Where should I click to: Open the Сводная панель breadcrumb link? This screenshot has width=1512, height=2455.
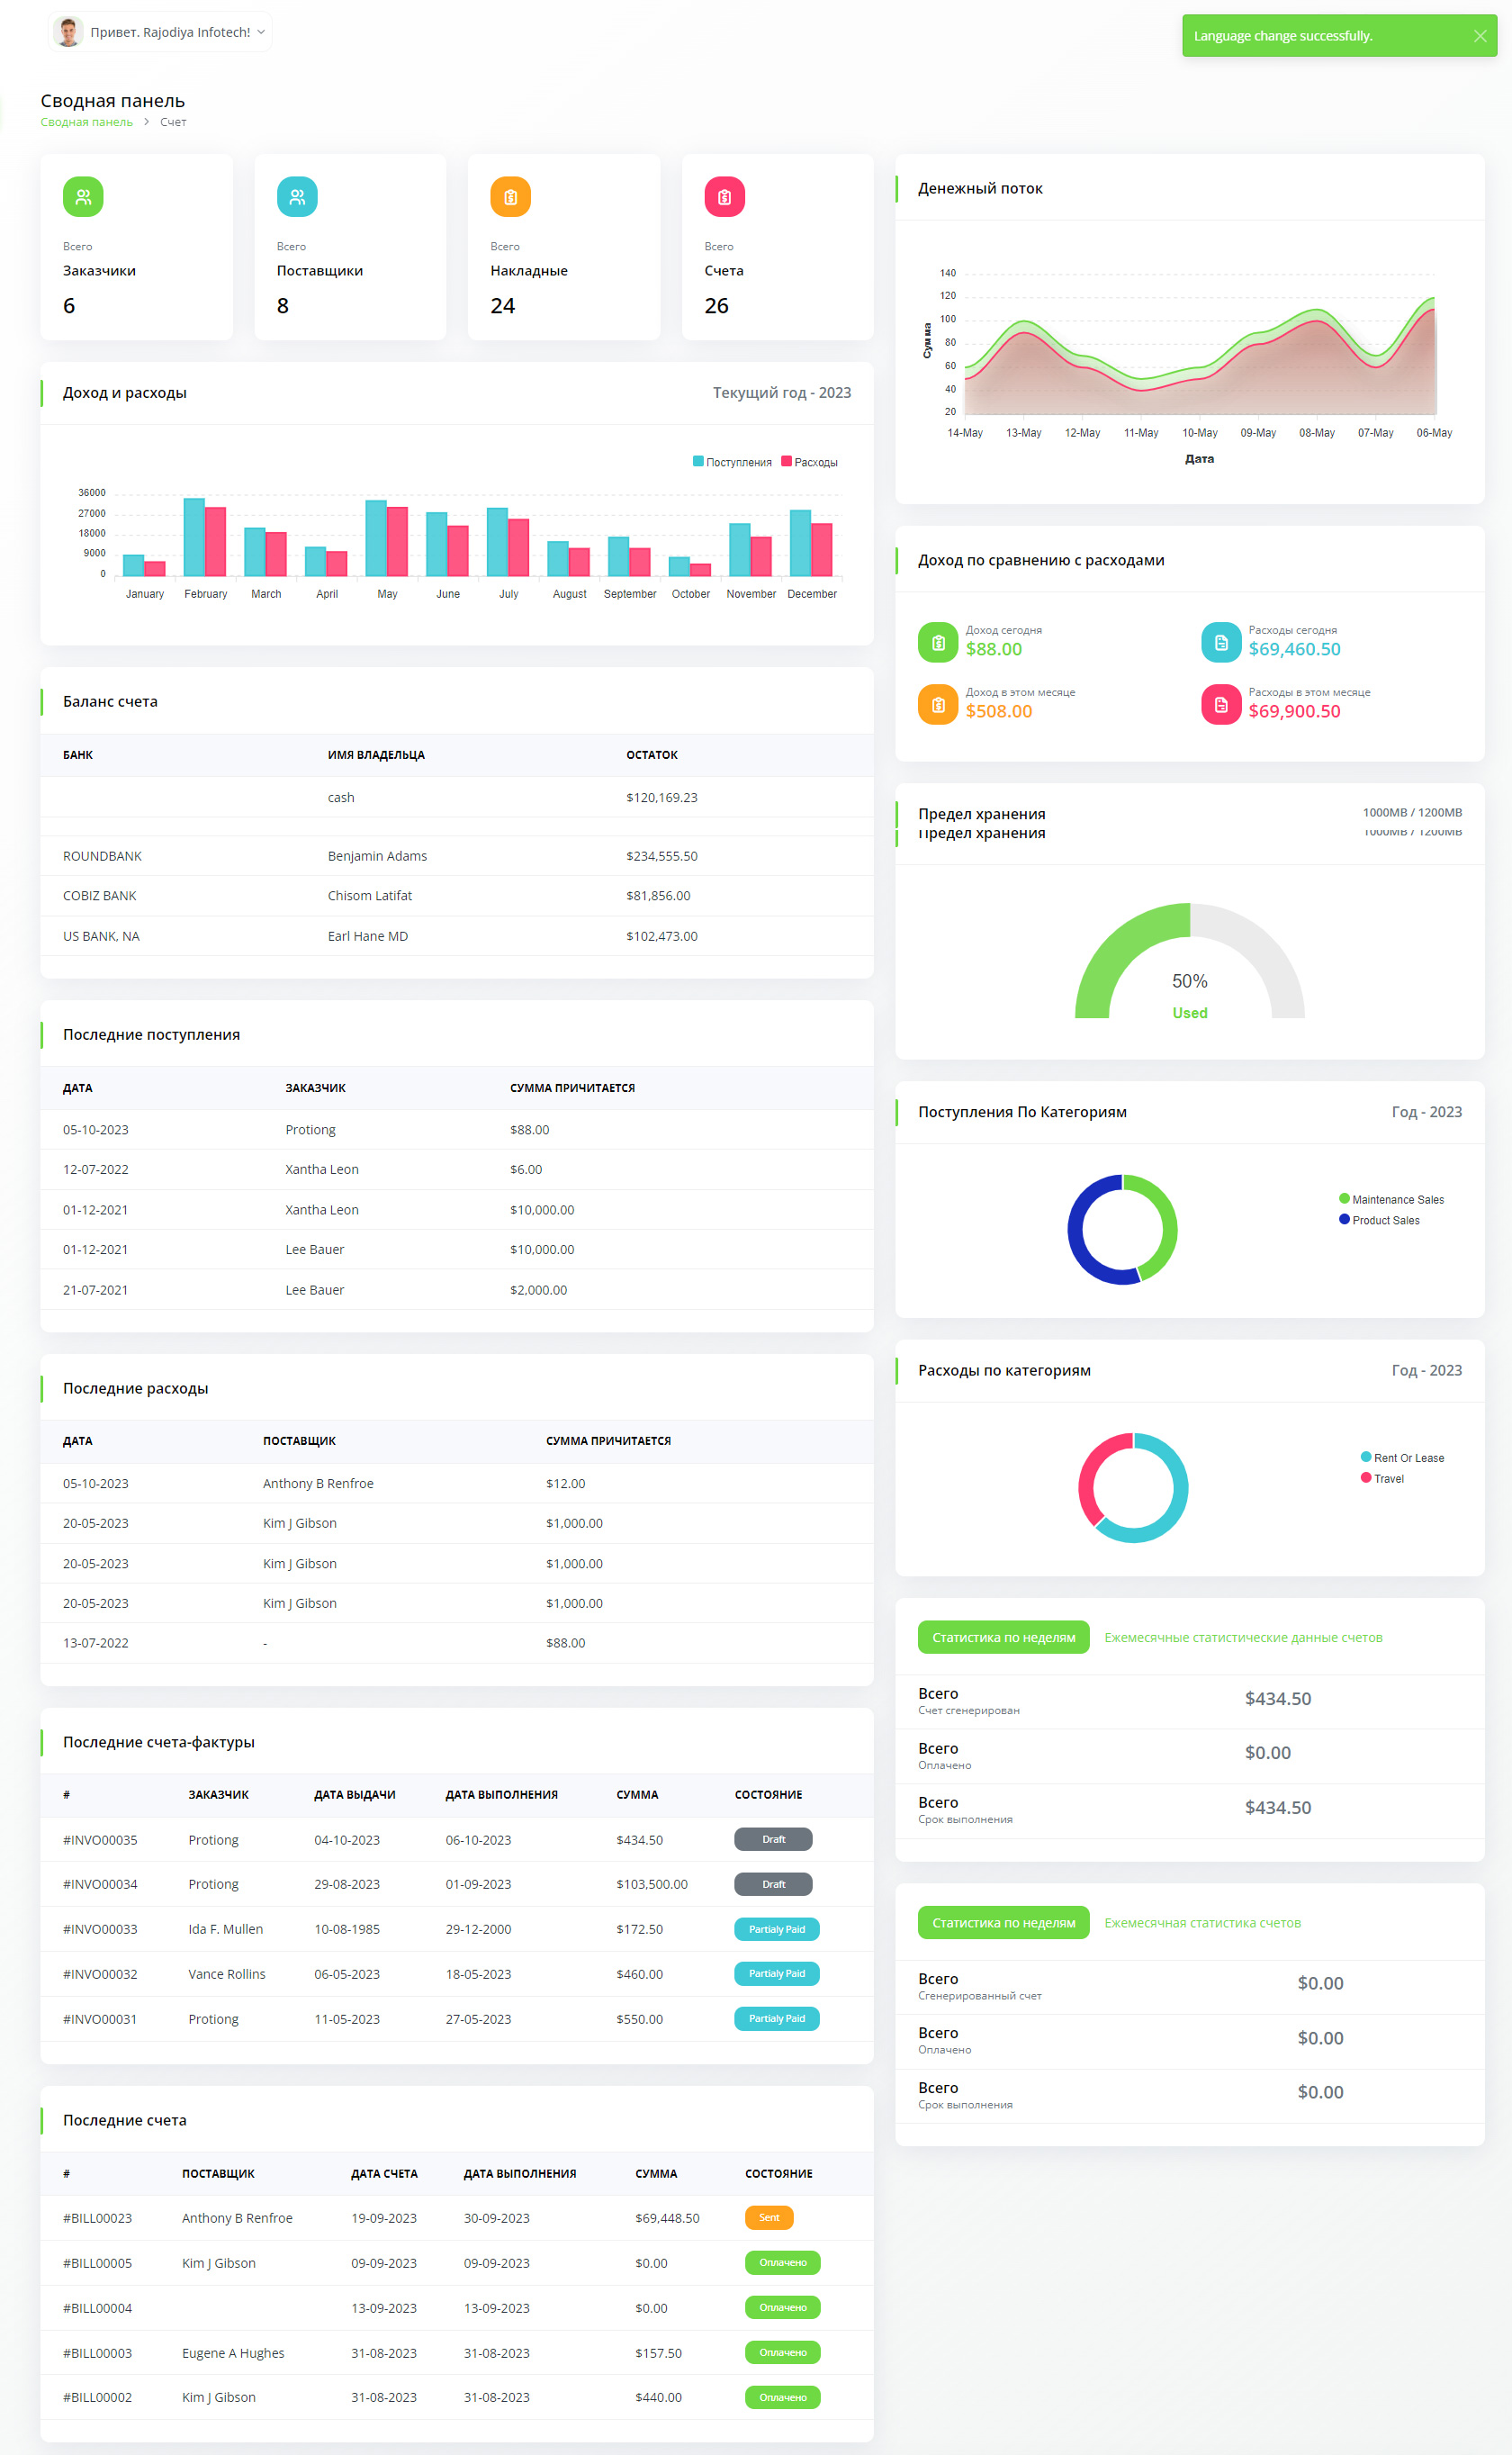(86, 122)
